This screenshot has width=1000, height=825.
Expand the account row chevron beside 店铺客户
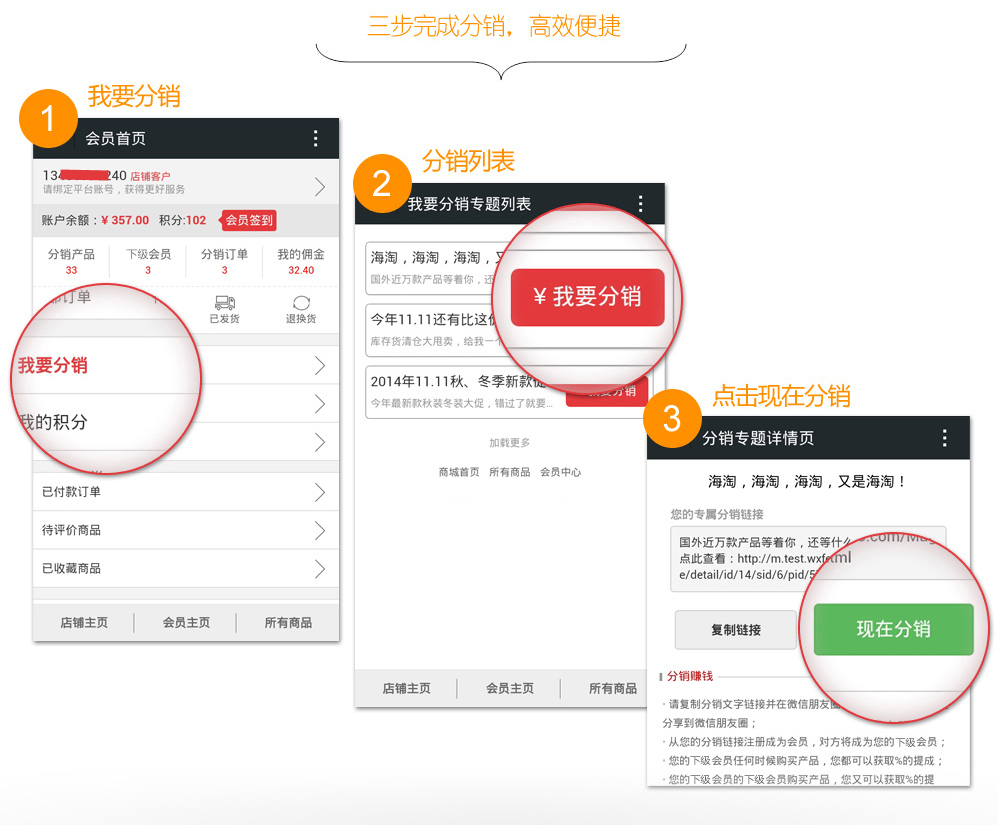320,186
